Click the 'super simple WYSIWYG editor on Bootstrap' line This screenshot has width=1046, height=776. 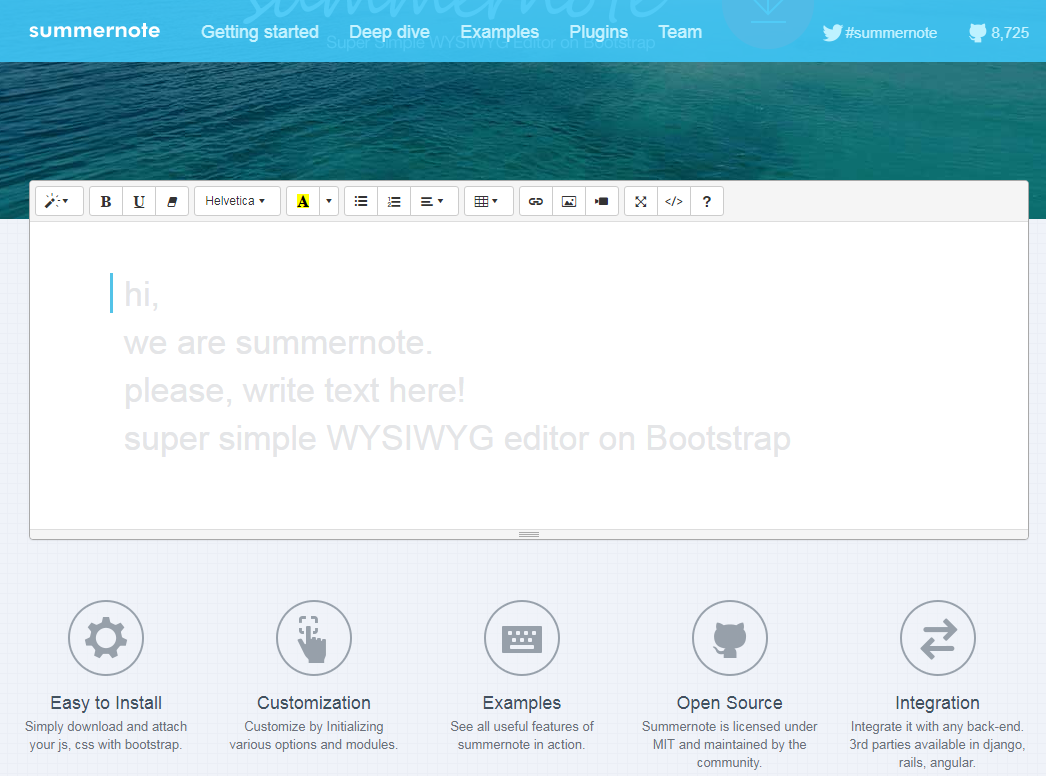457,439
